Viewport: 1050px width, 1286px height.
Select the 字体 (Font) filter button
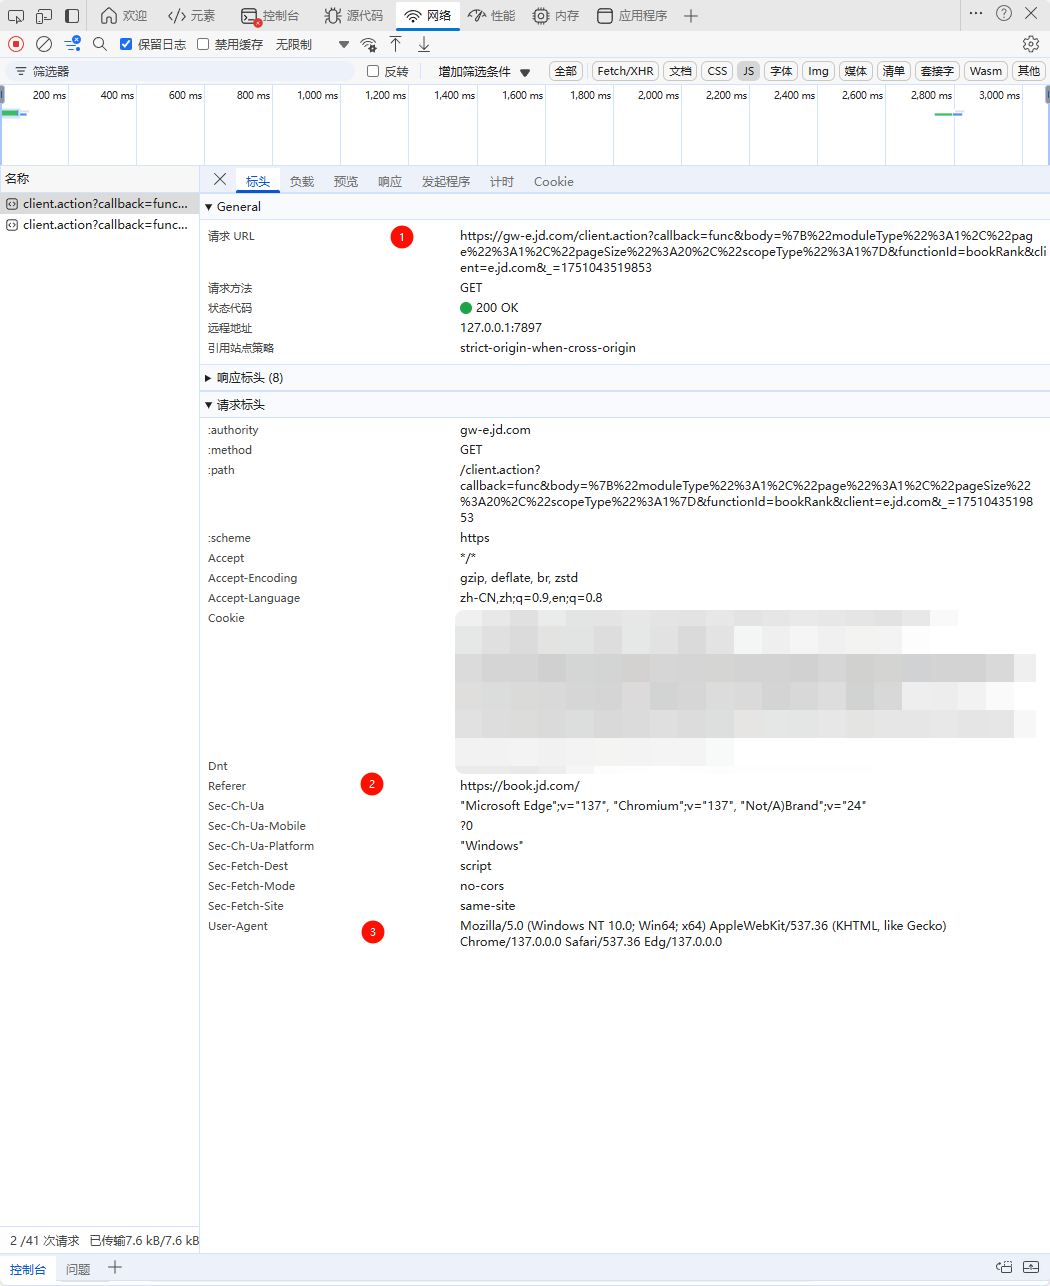point(781,71)
